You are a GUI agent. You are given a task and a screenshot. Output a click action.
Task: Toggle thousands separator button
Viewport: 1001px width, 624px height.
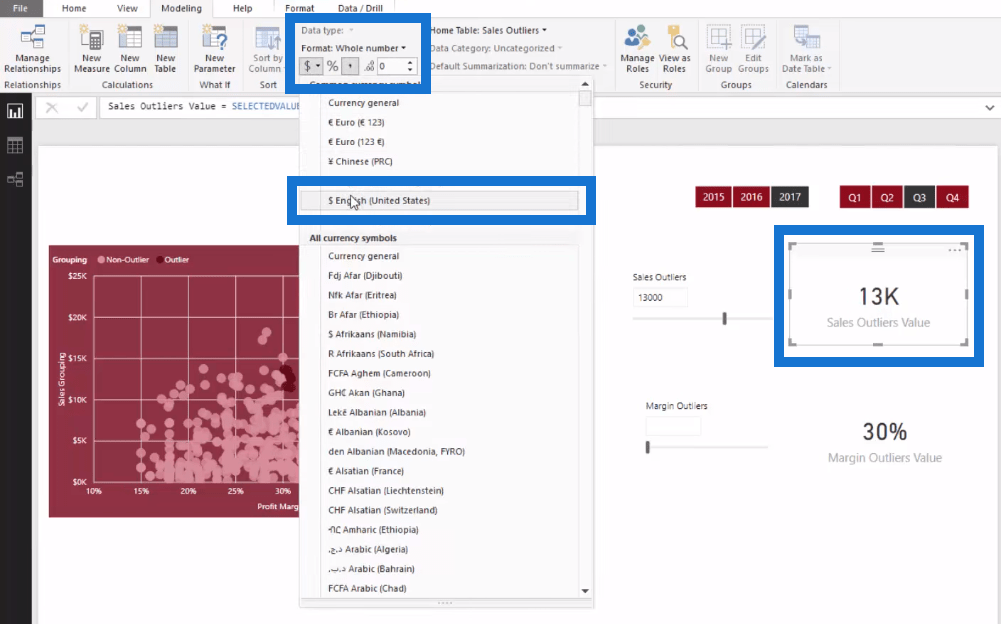(x=350, y=66)
